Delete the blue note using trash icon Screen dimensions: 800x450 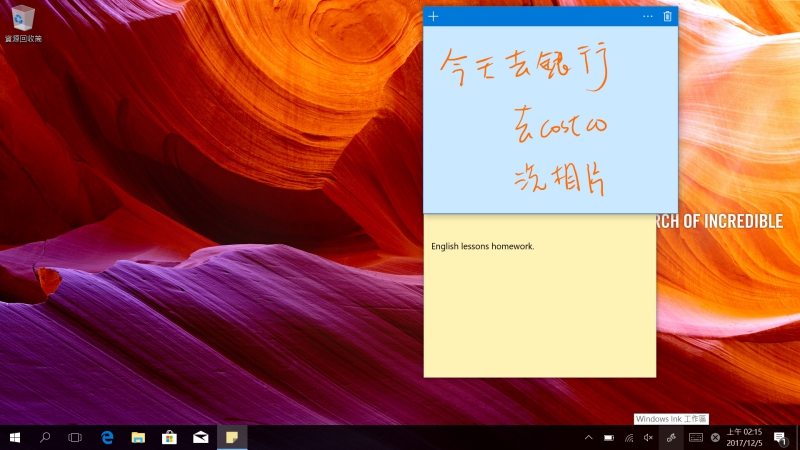pos(668,16)
